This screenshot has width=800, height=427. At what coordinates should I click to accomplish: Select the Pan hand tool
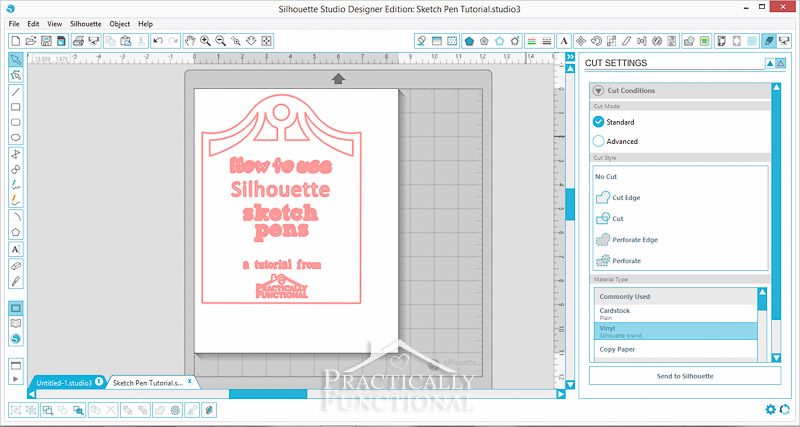click(190, 41)
